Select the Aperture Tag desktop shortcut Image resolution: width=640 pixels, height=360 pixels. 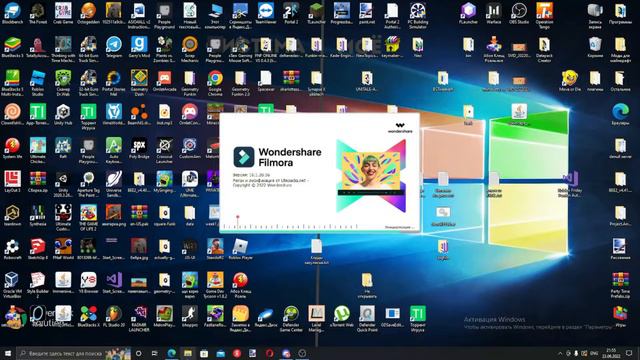point(88,184)
